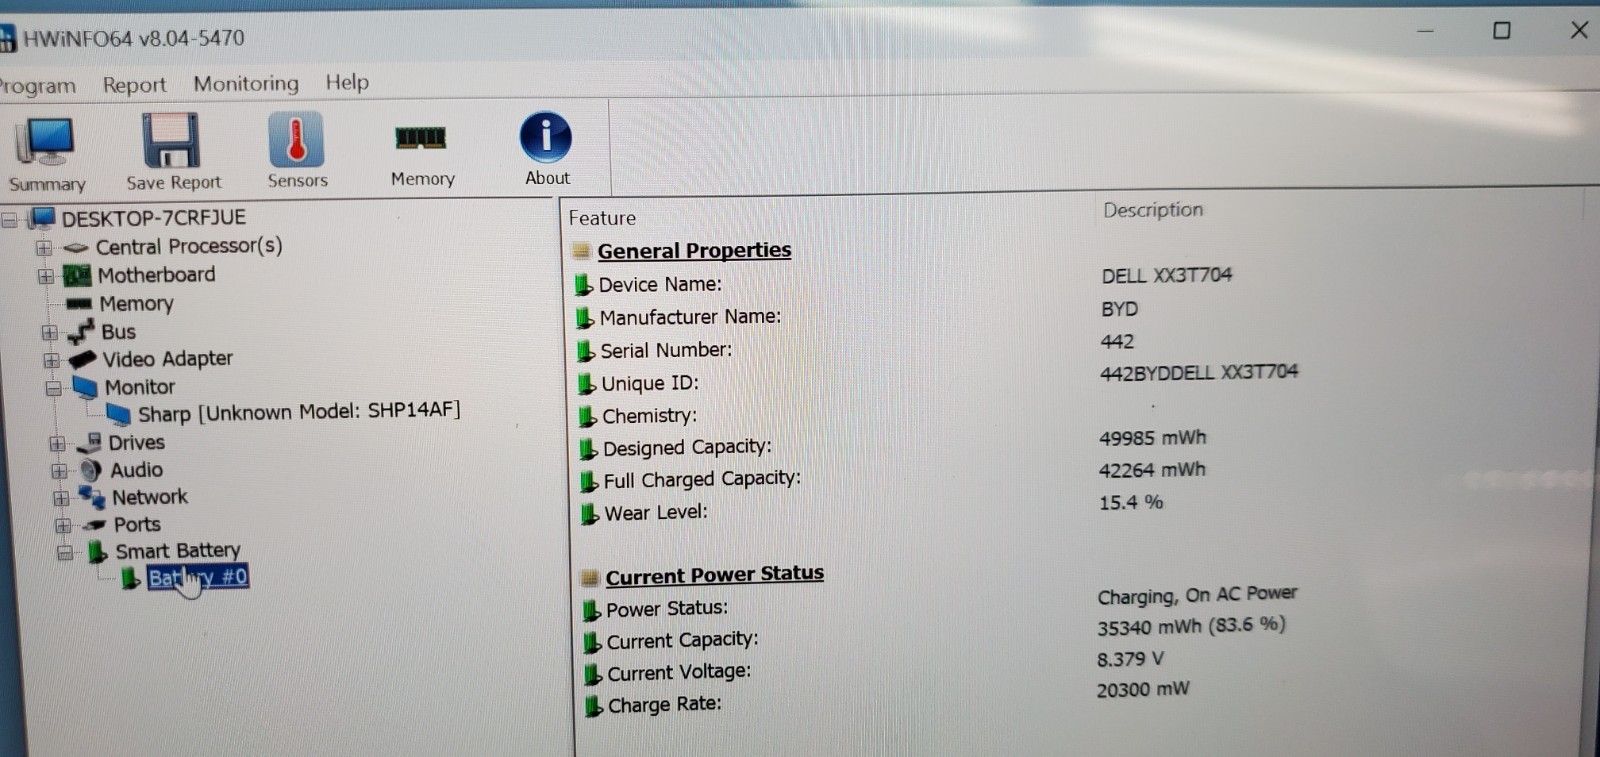Viewport: 1600px width, 757px height.
Task: Open the Memory module toolbar icon
Action: click(x=421, y=137)
